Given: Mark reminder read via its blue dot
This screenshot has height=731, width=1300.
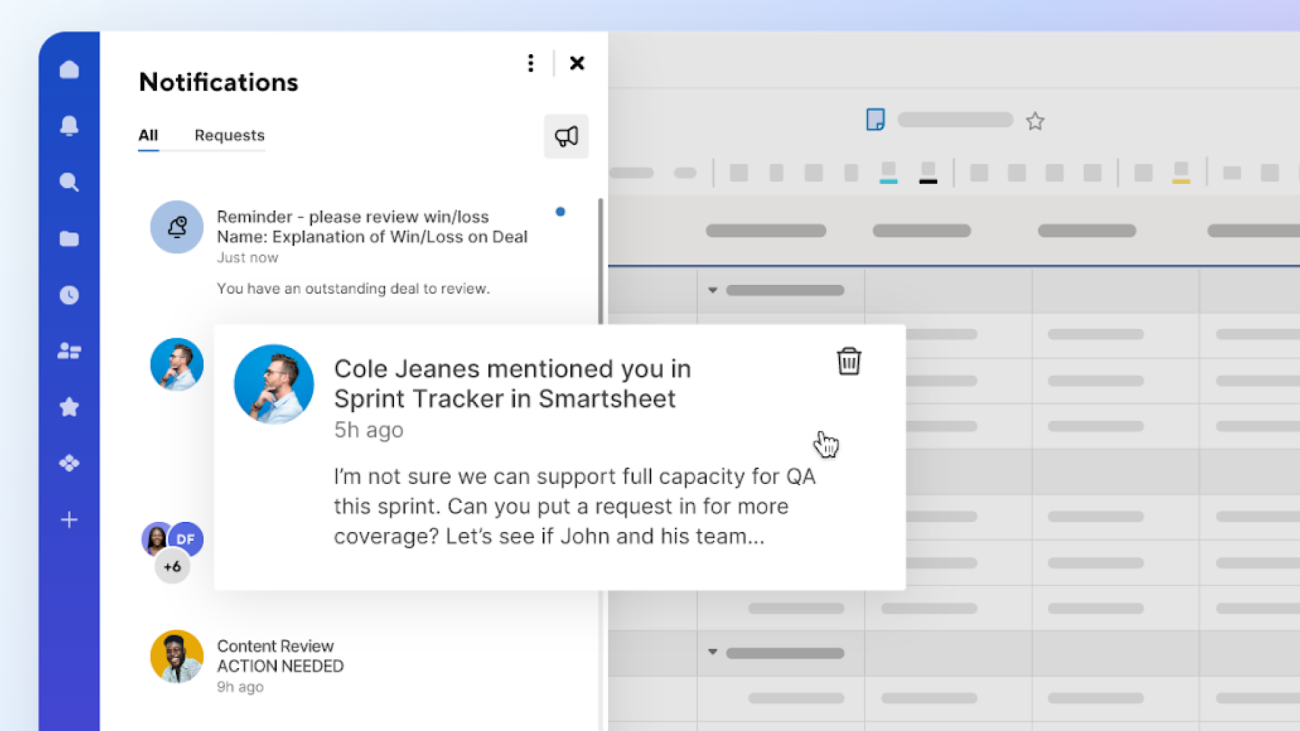Looking at the screenshot, I should pyautogui.click(x=561, y=211).
